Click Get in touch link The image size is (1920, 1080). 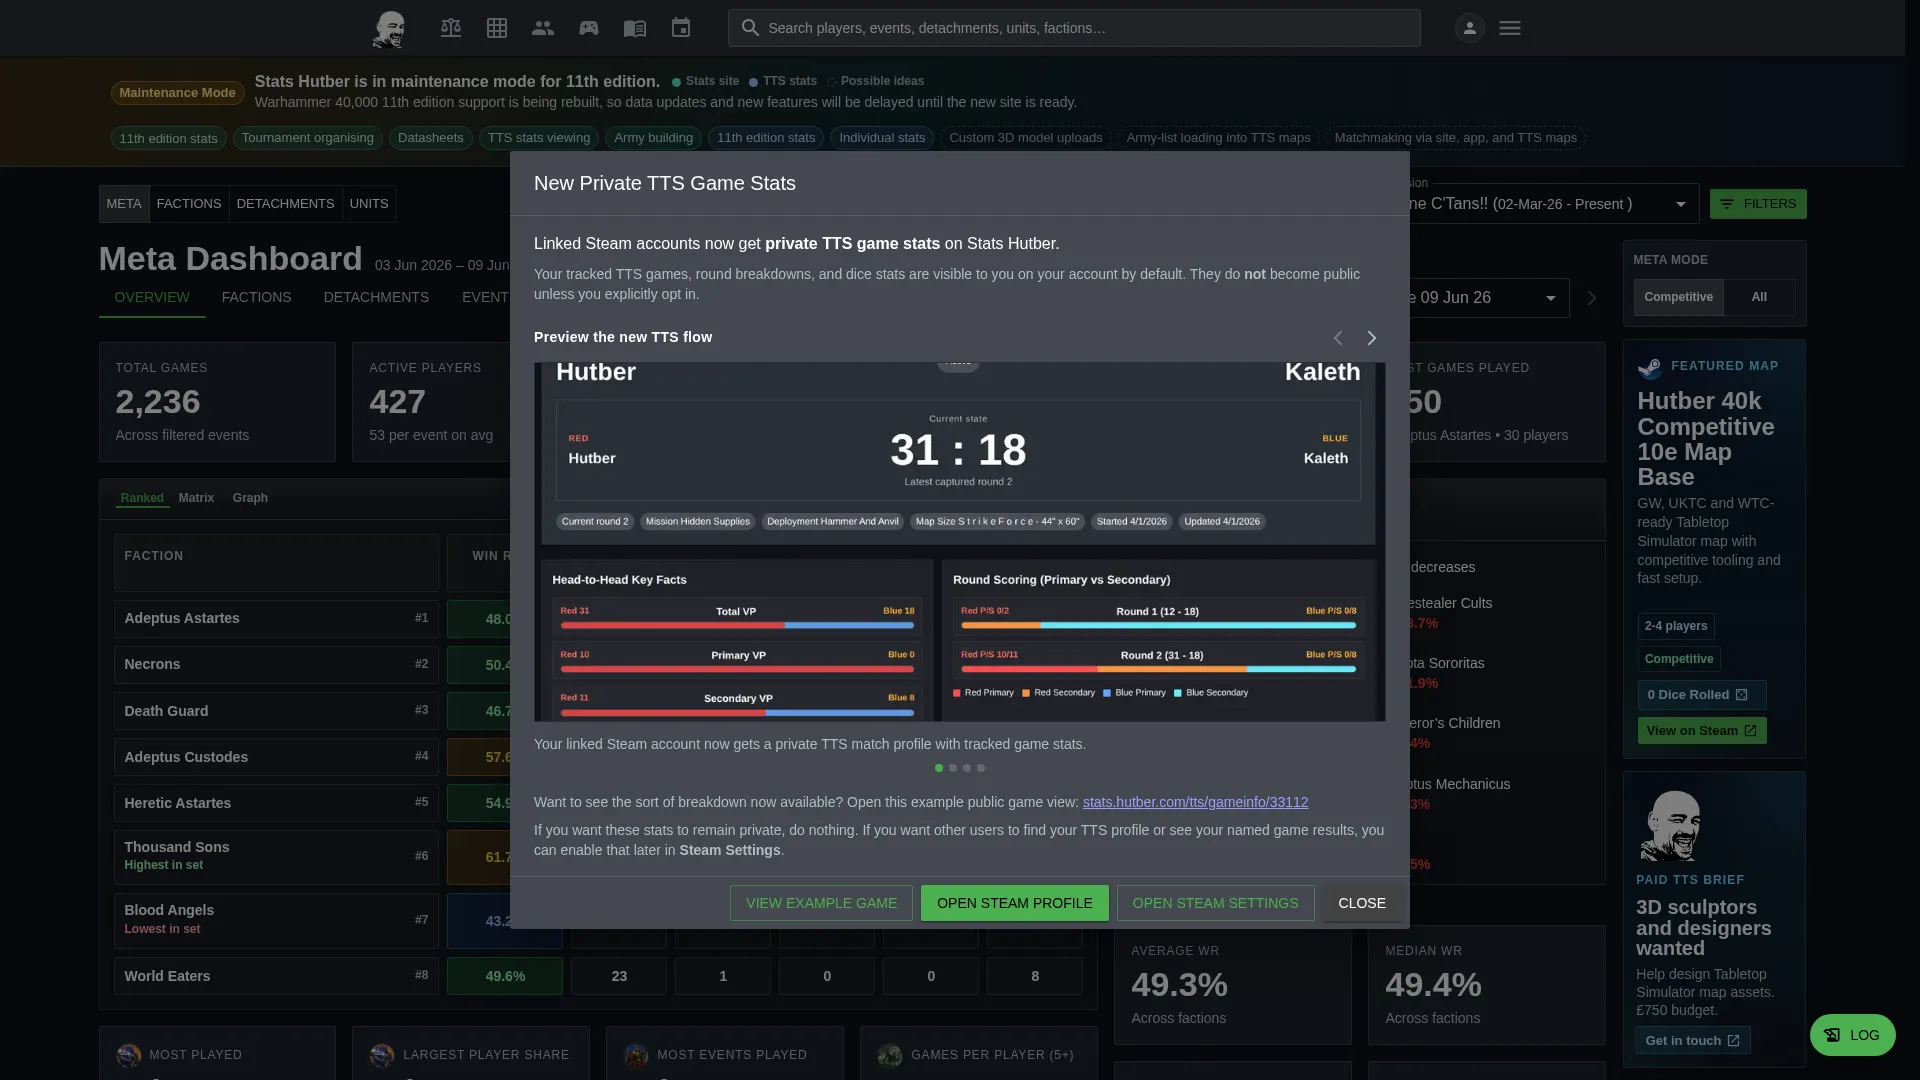pos(1693,1041)
